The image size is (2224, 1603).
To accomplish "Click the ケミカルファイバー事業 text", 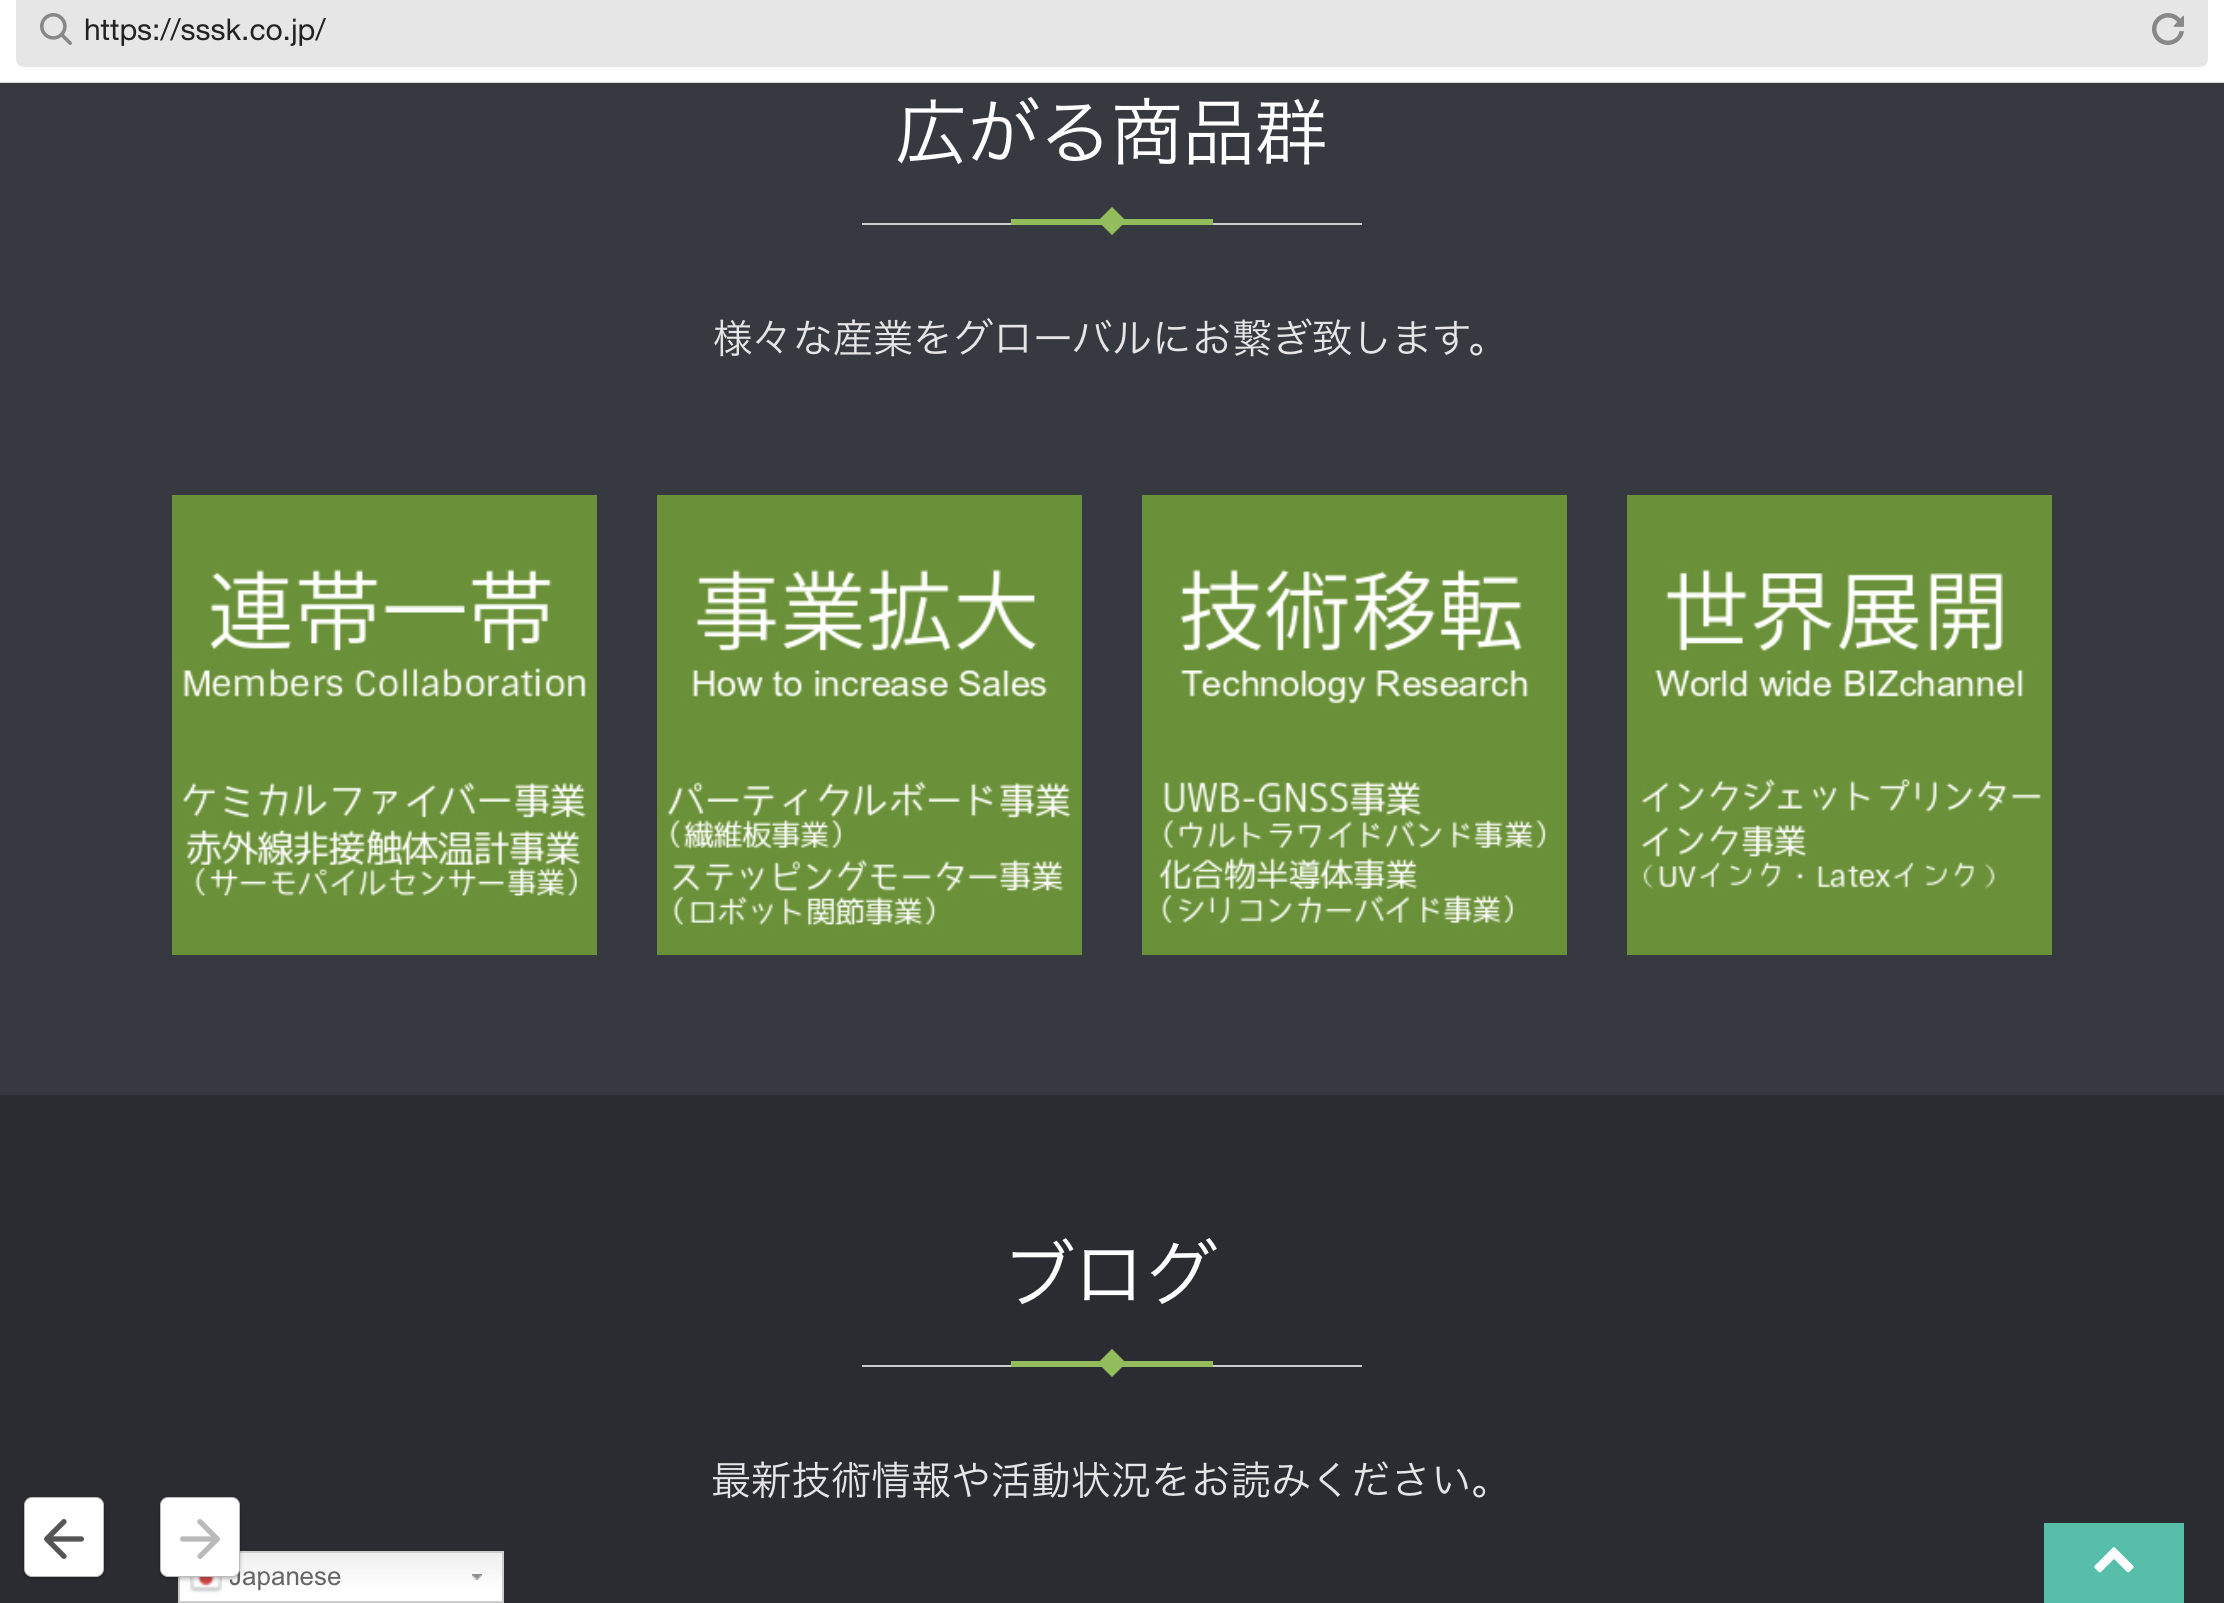I will pyautogui.click(x=384, y=800).
